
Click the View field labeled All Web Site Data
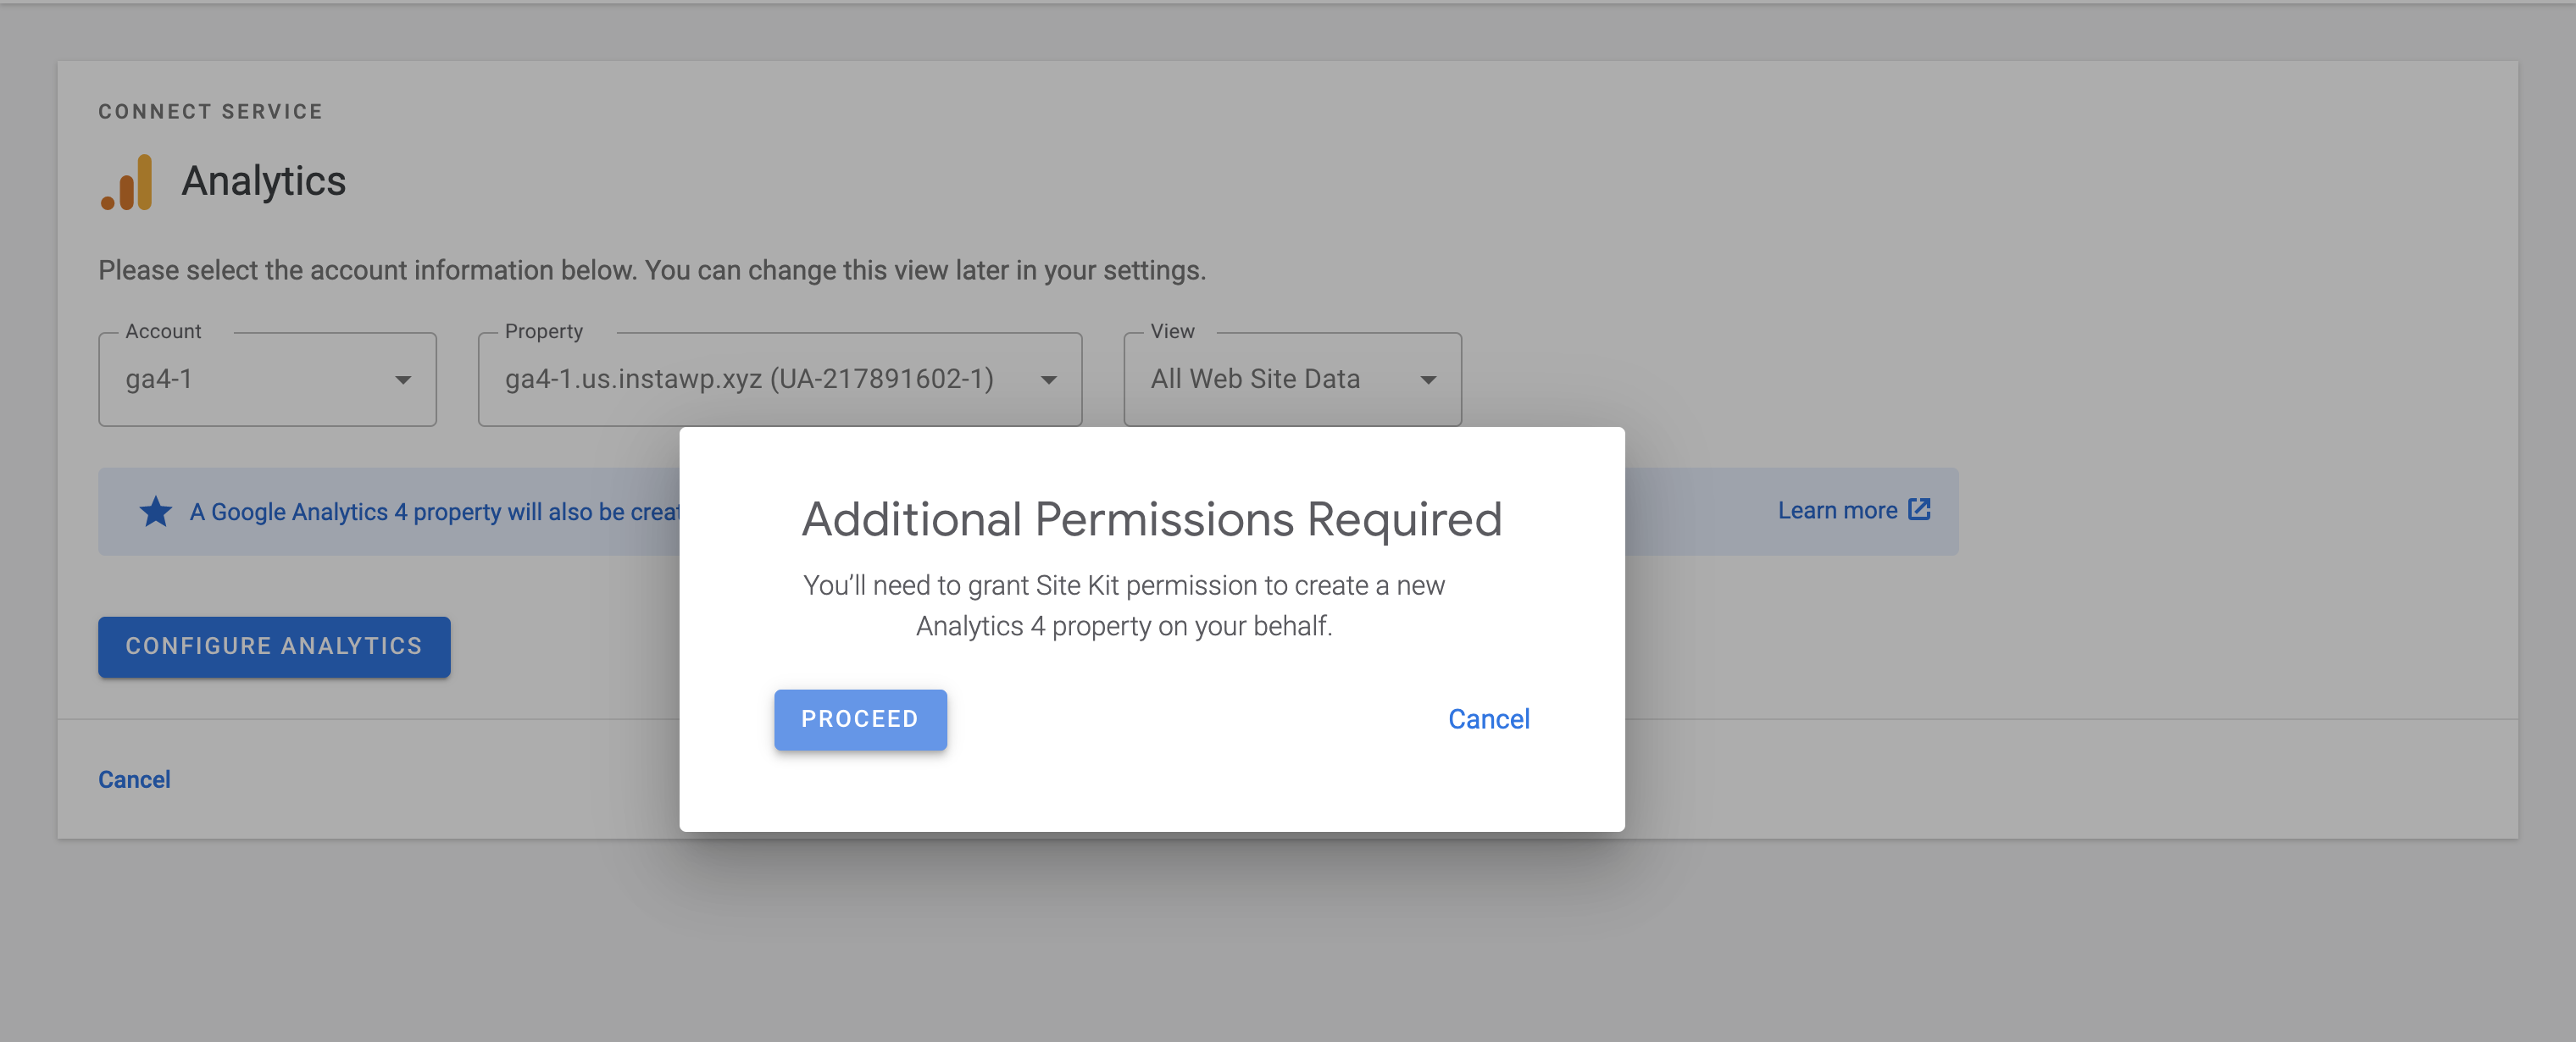coord(1255,380)
